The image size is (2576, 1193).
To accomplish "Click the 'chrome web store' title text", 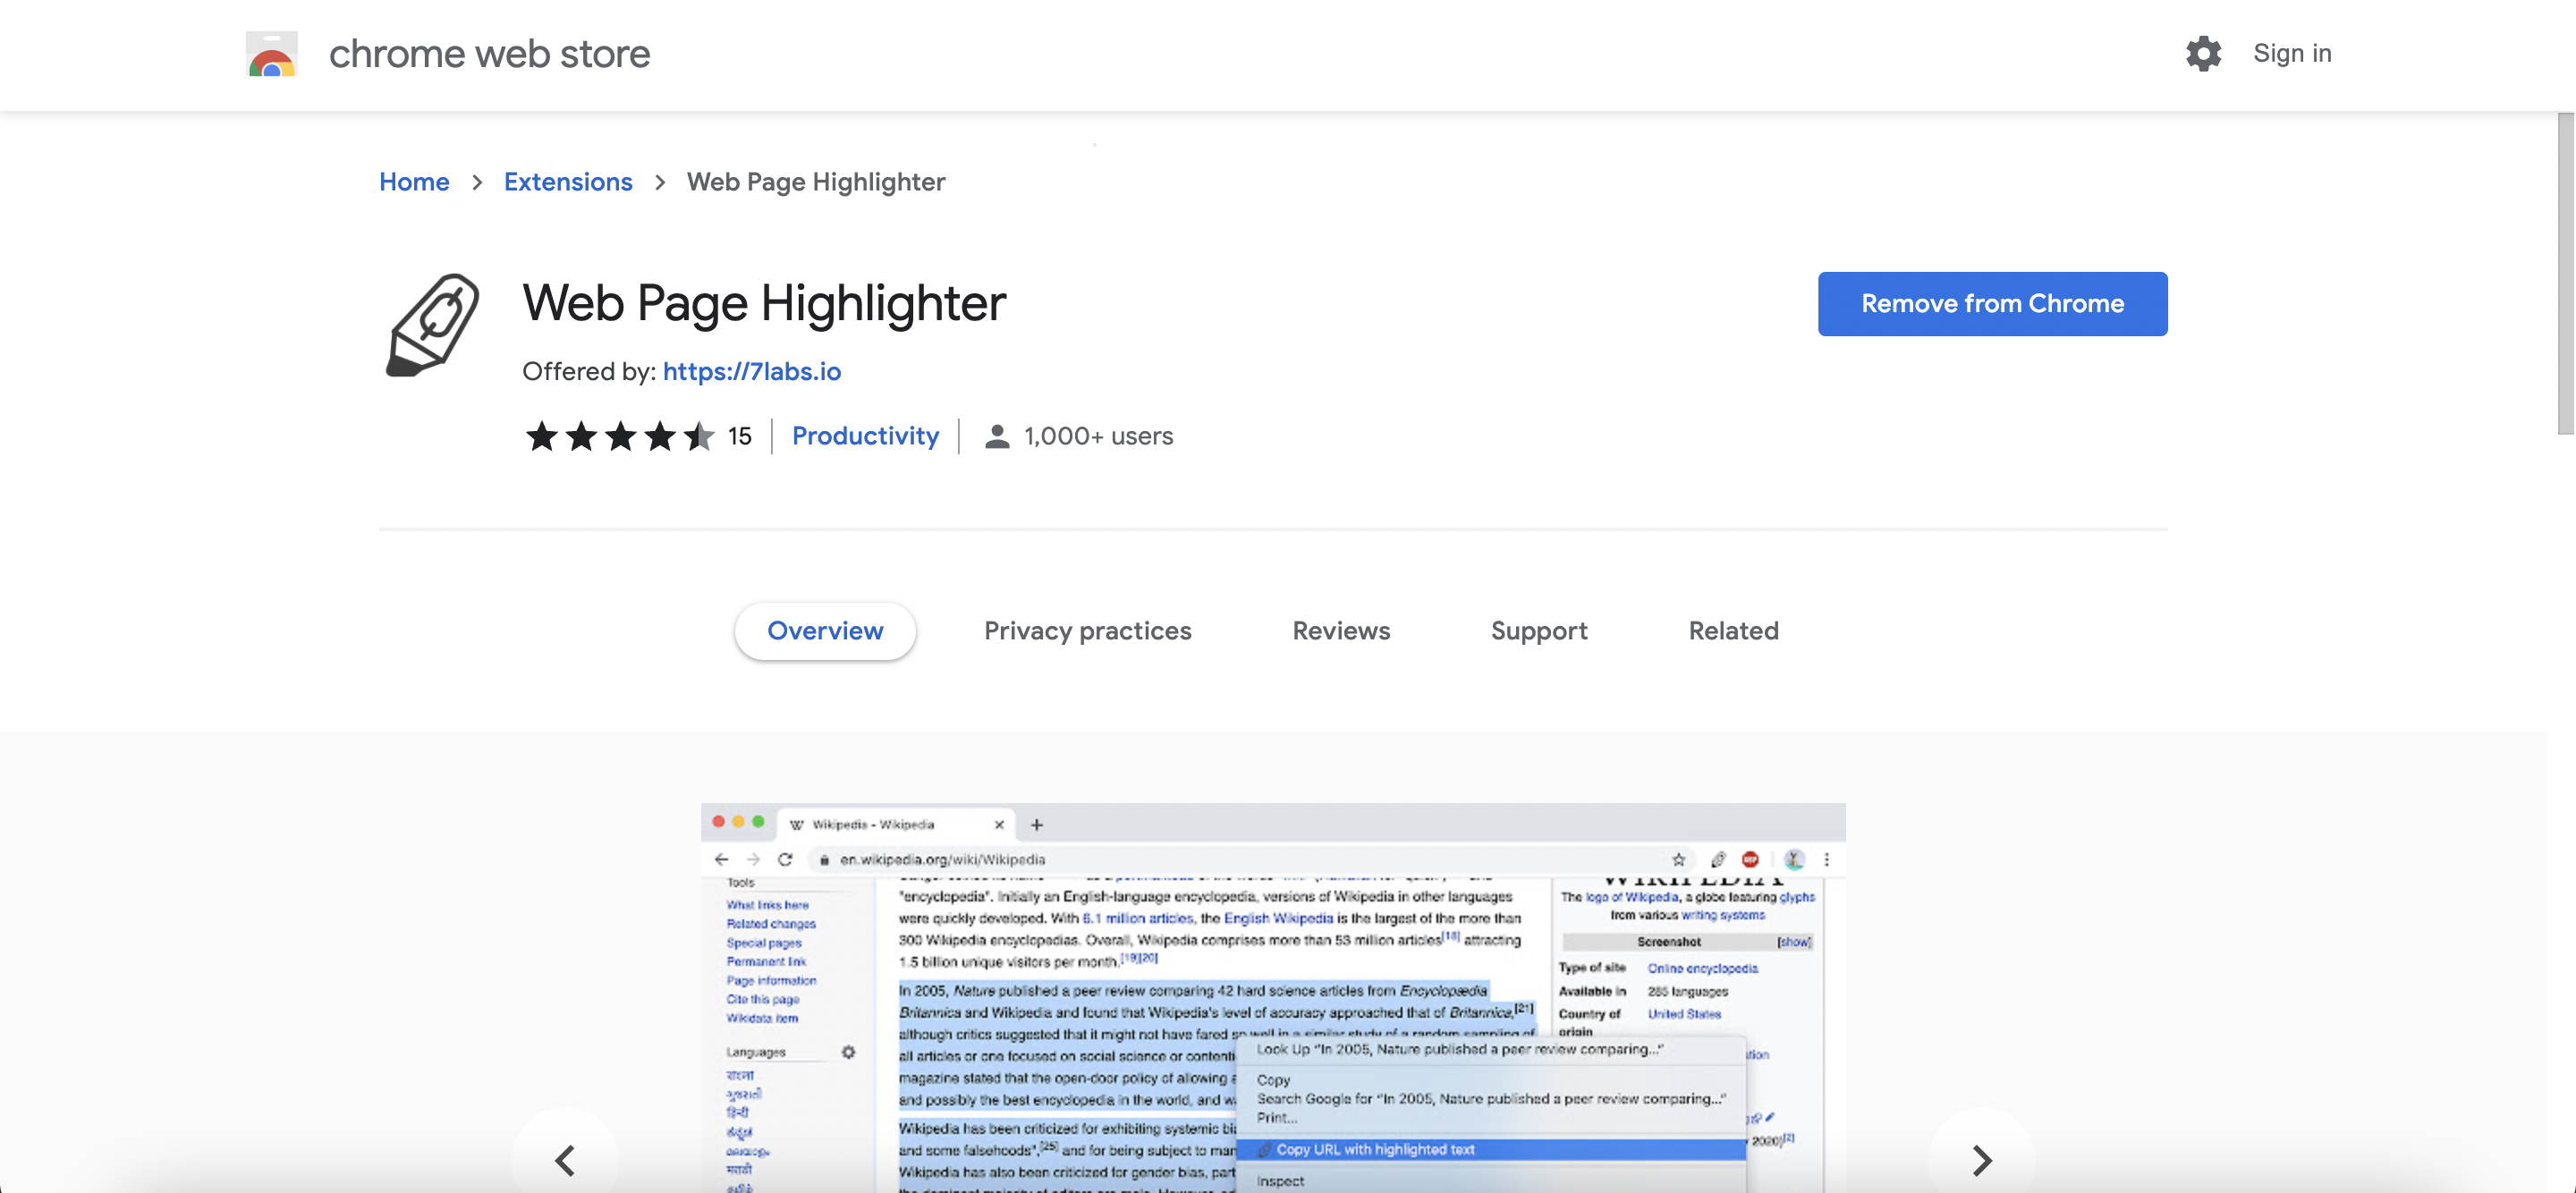I will 489,54.
